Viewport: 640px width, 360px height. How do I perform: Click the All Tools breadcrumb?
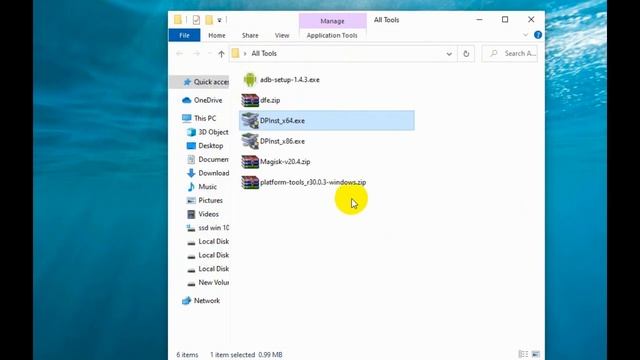[x=264, y=53]
